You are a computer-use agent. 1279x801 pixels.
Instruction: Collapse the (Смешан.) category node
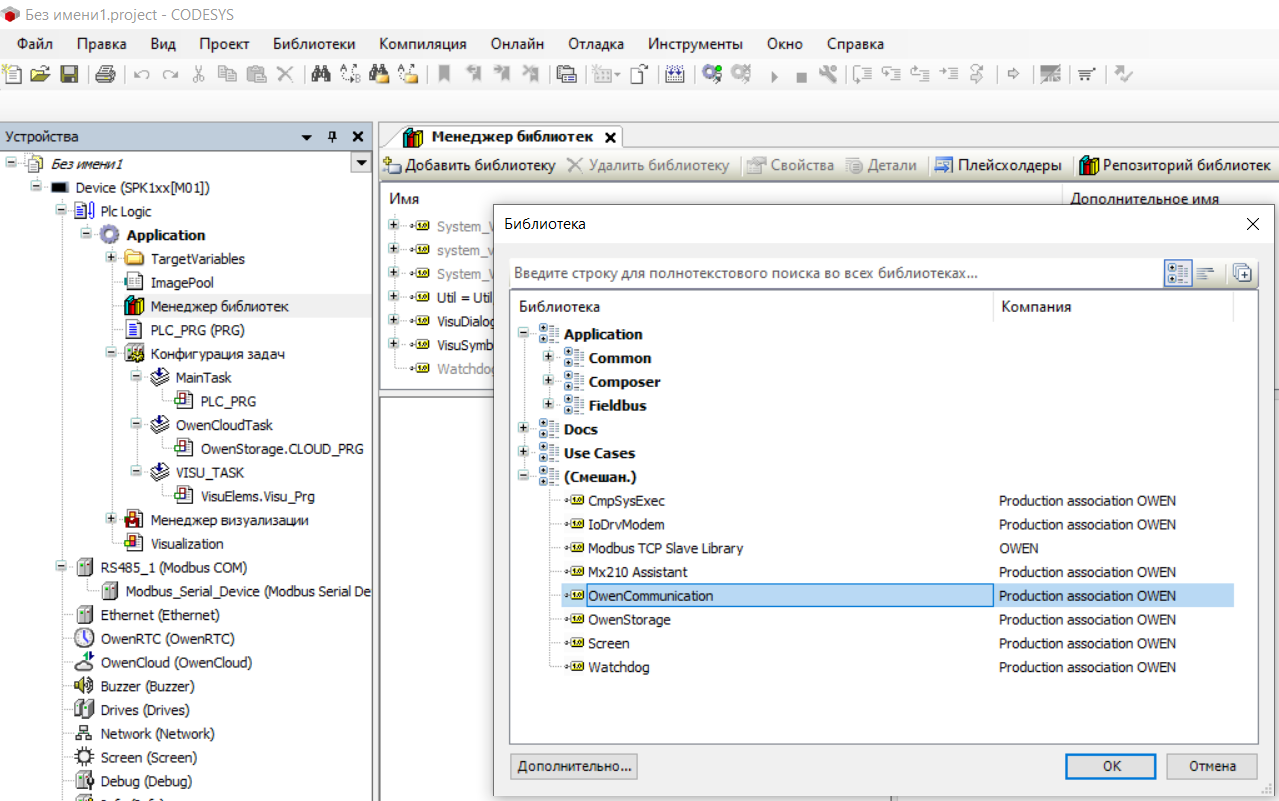[523, 477]
